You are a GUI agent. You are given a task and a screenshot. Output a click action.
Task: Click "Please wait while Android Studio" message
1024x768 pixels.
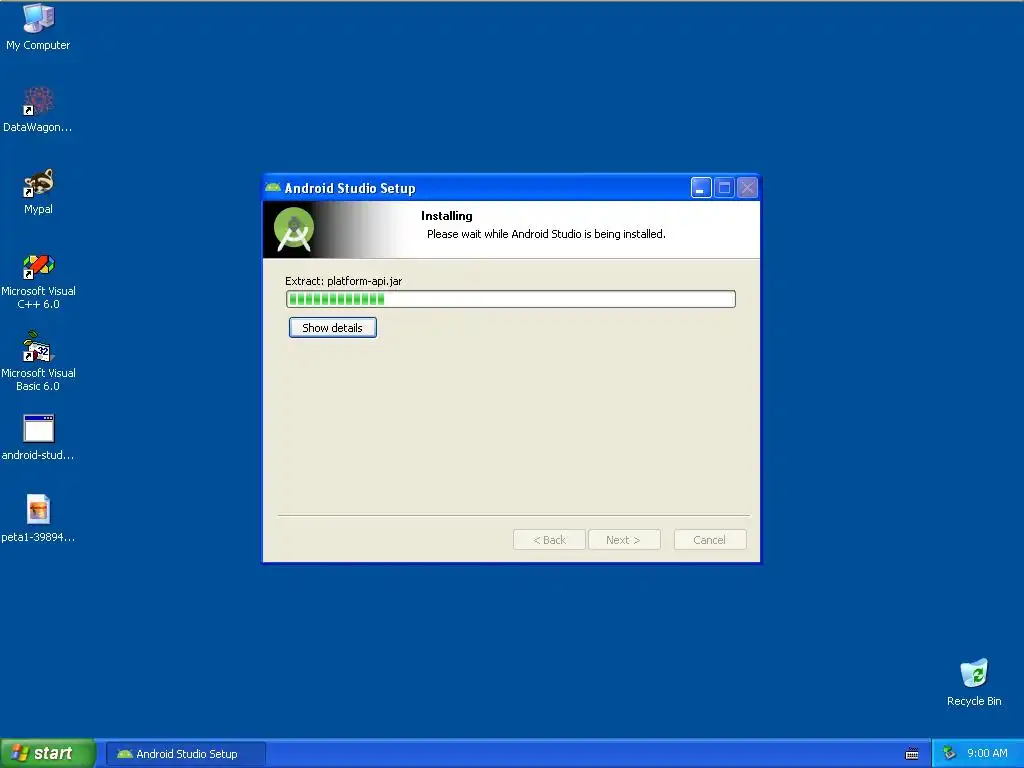pos(546,234)
